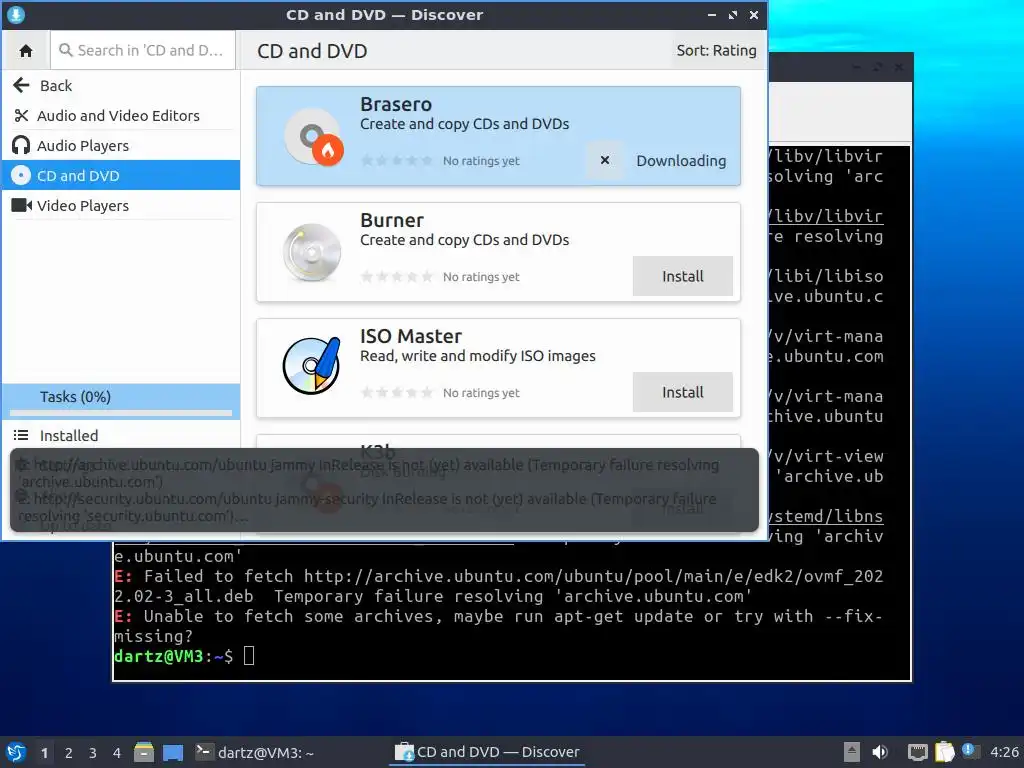Select CD and DVD — Discover taskbar entry
Viewport: 1024px width, 768px height.
tap(487, 752)
